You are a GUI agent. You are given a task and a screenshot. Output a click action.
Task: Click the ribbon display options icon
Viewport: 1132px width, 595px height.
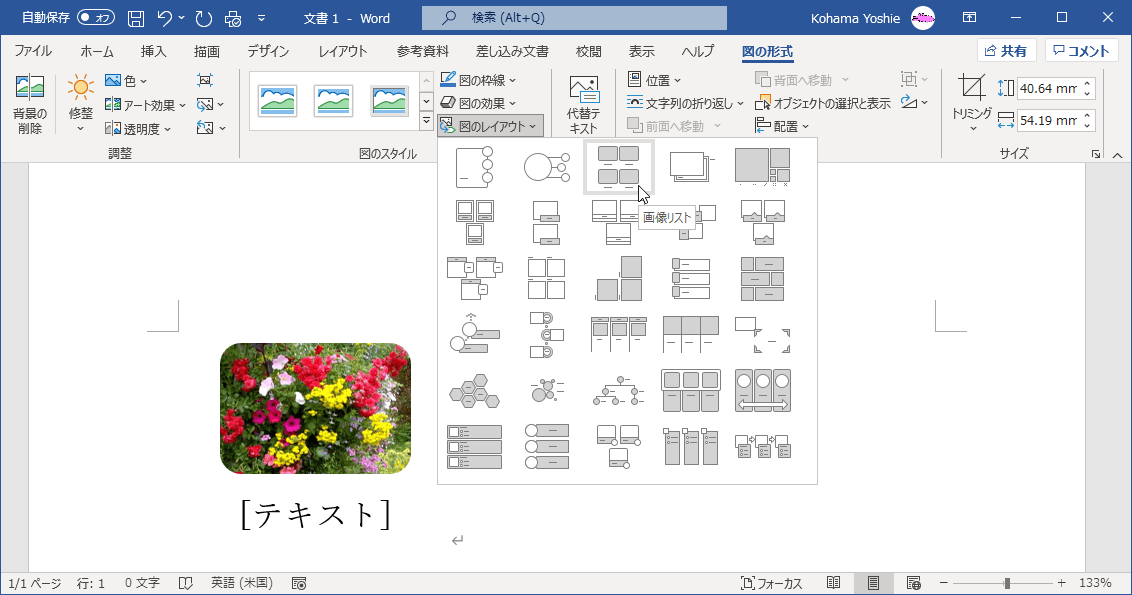point(969,18)
